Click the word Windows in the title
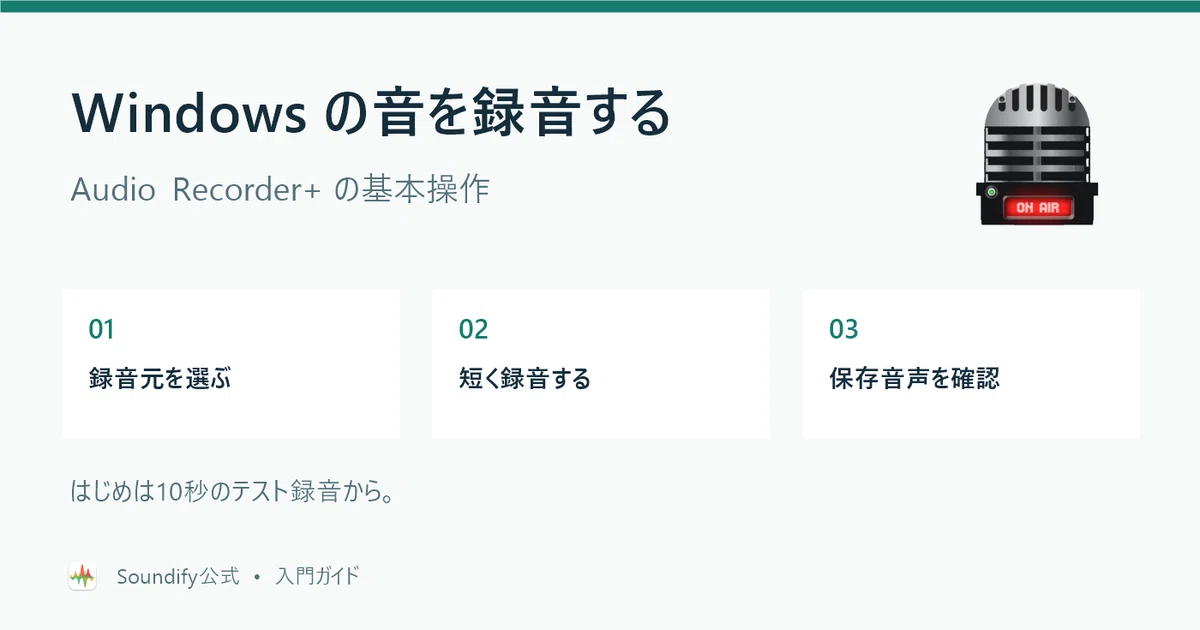This screenshot has width=1200, height=630. pyautogui.click(x=189, y=113)
